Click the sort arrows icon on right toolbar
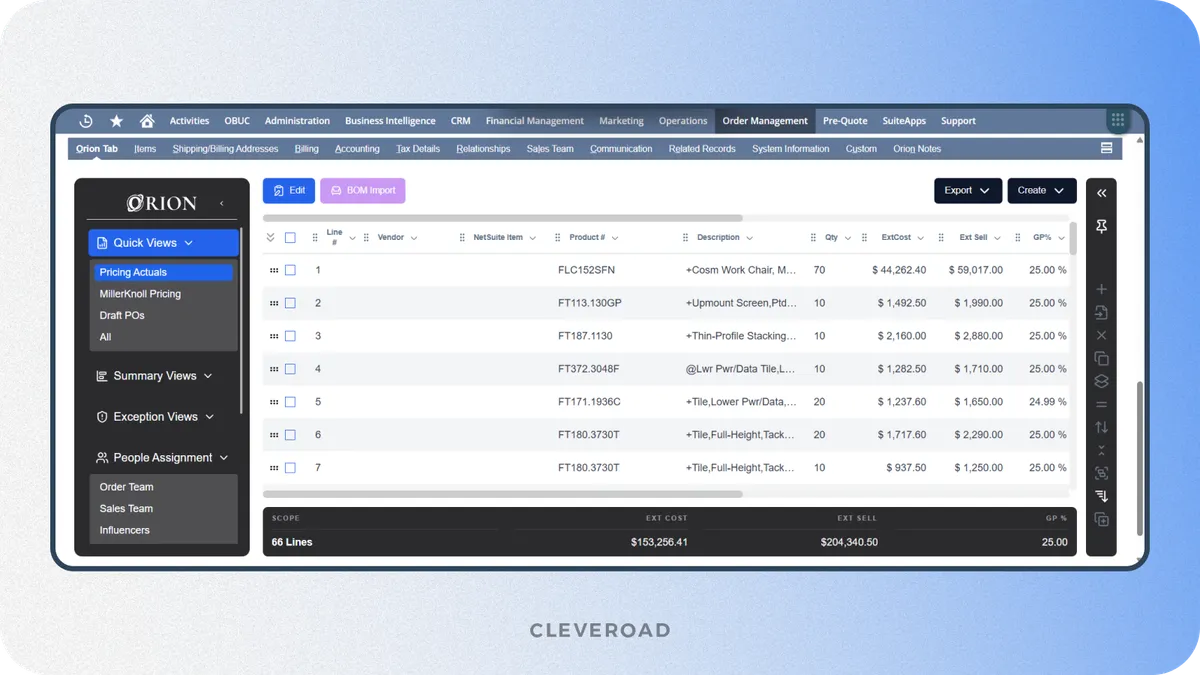 pos(1101,427)
